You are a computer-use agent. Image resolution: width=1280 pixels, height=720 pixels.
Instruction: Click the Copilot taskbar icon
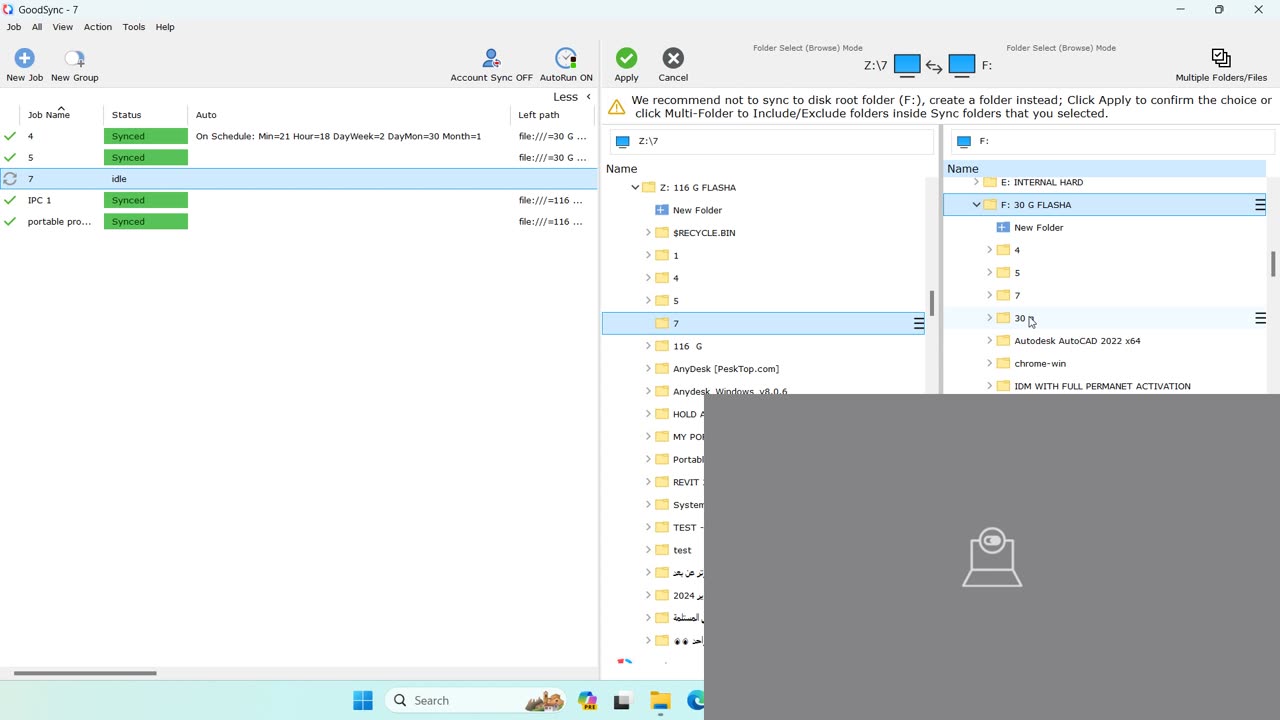[x=587, y=700]
